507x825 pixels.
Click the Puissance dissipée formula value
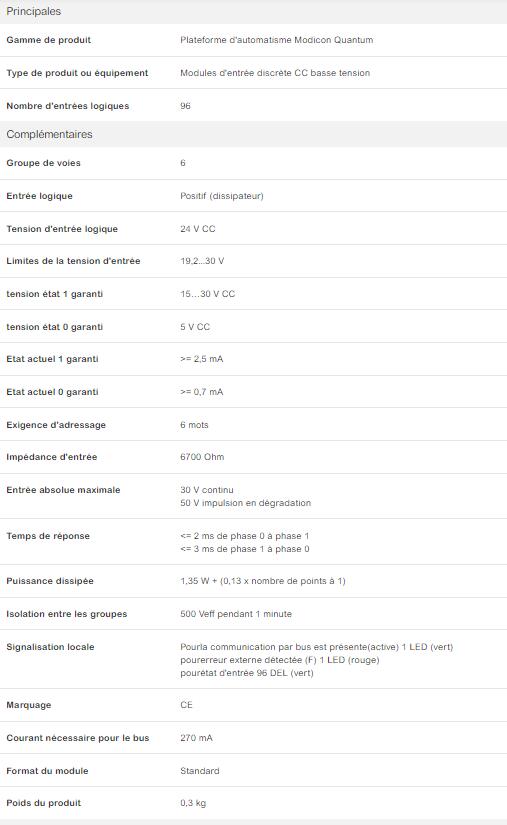click(263, 581)
